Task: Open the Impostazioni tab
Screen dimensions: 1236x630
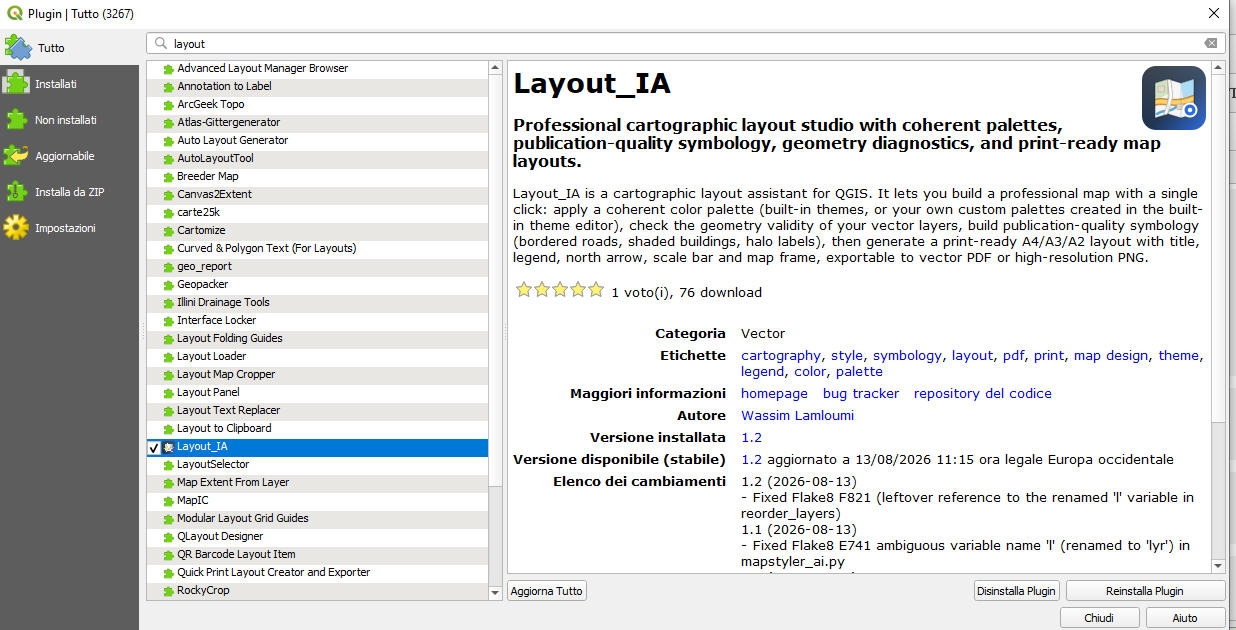Action: pos(69,228)
